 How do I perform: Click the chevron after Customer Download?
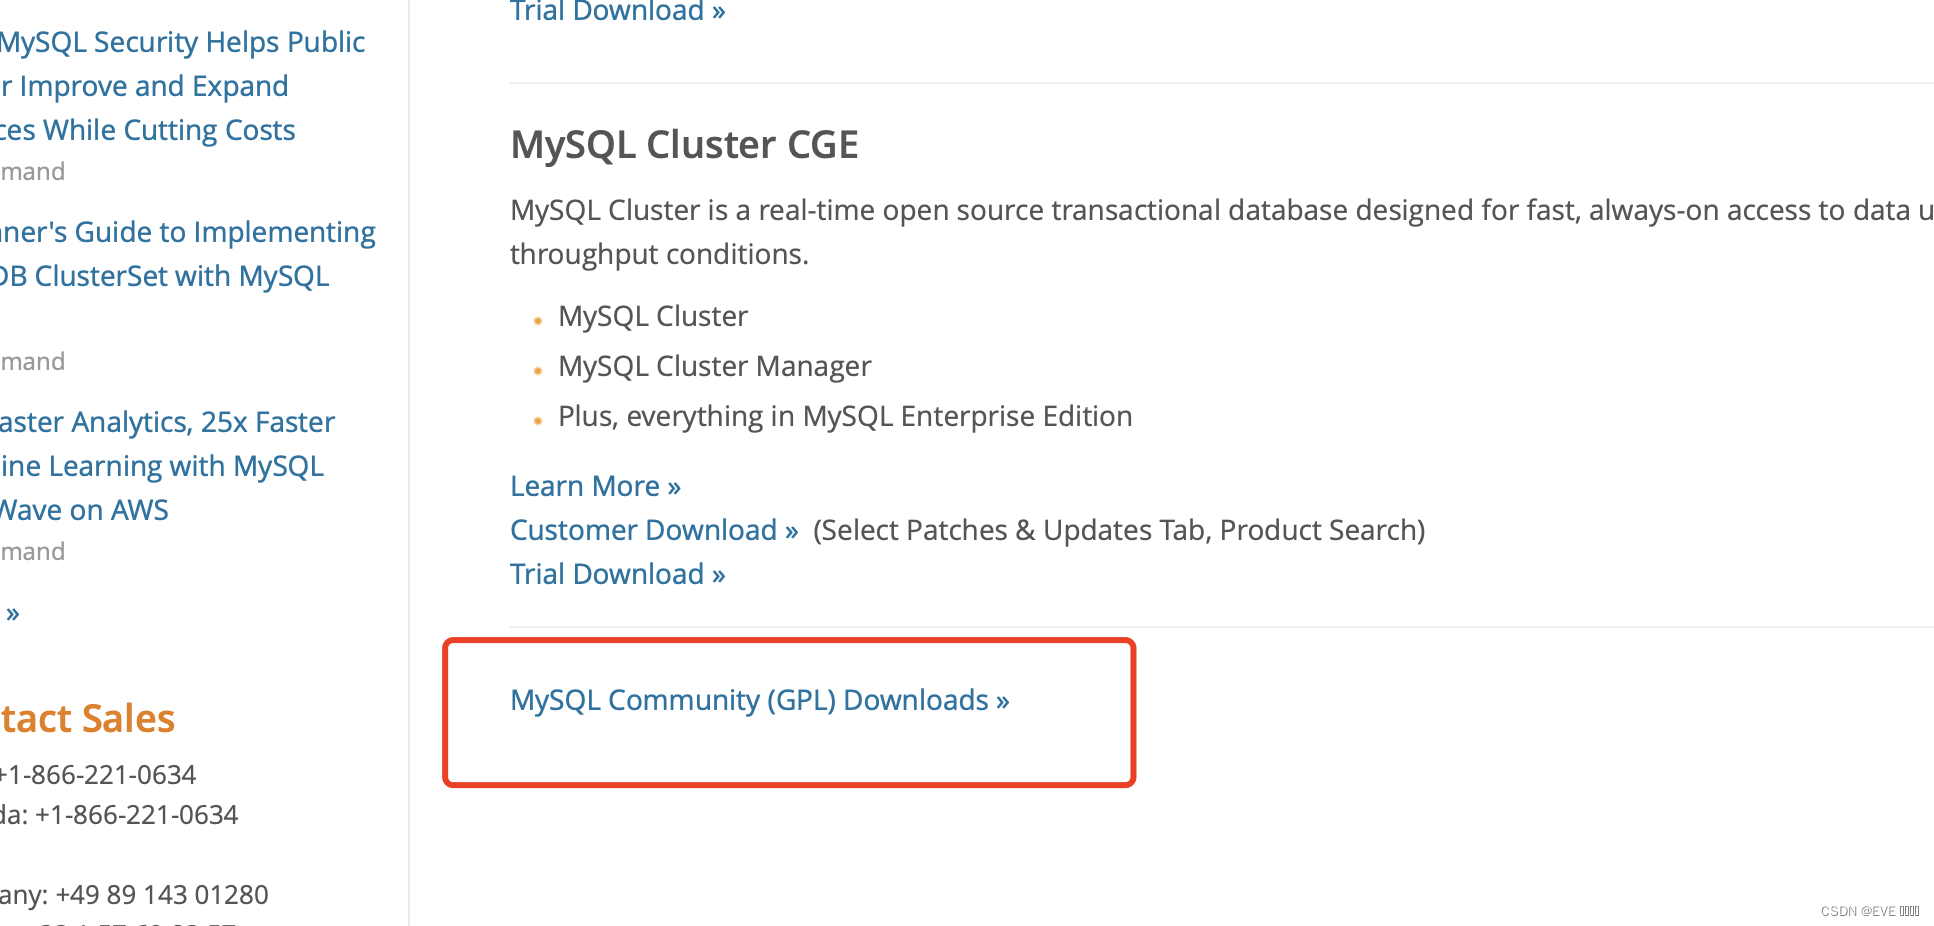(792, 529)
